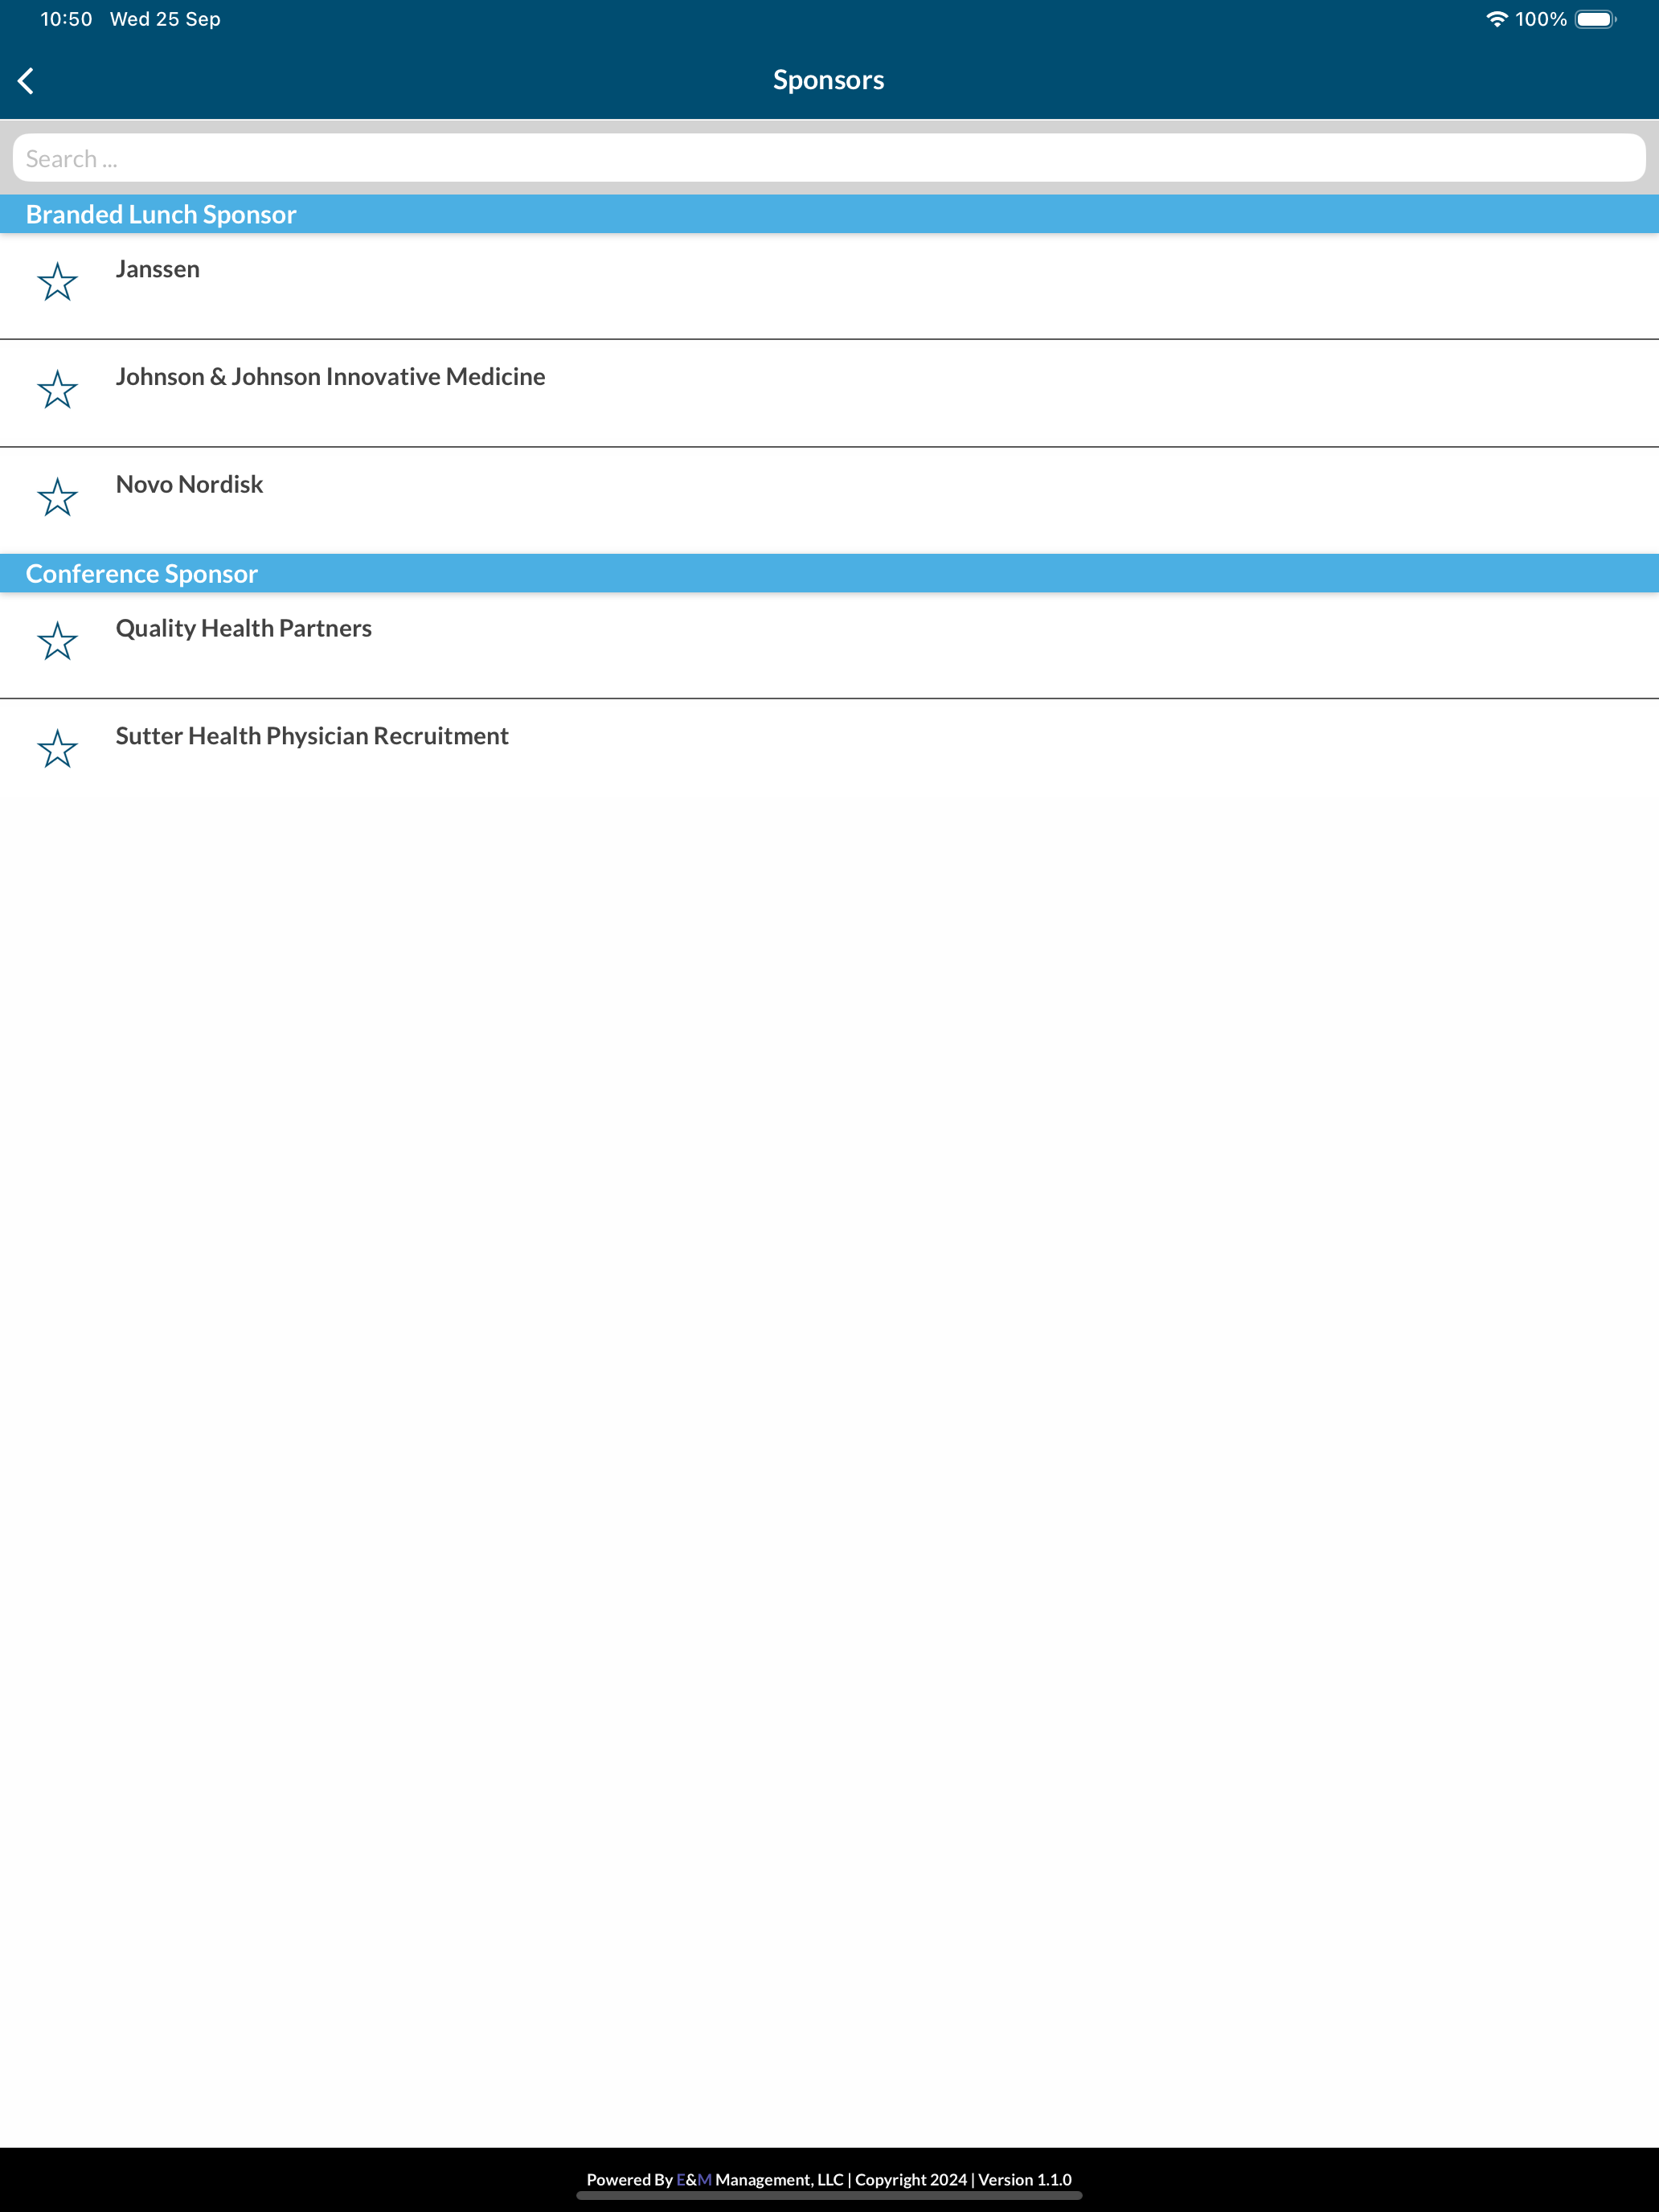Favorite Sutter Health Physician Recruitment star
Image resolution: width=1659 pixels, height=2212 pixels.
pyautogui.click(x=57, y=749)
